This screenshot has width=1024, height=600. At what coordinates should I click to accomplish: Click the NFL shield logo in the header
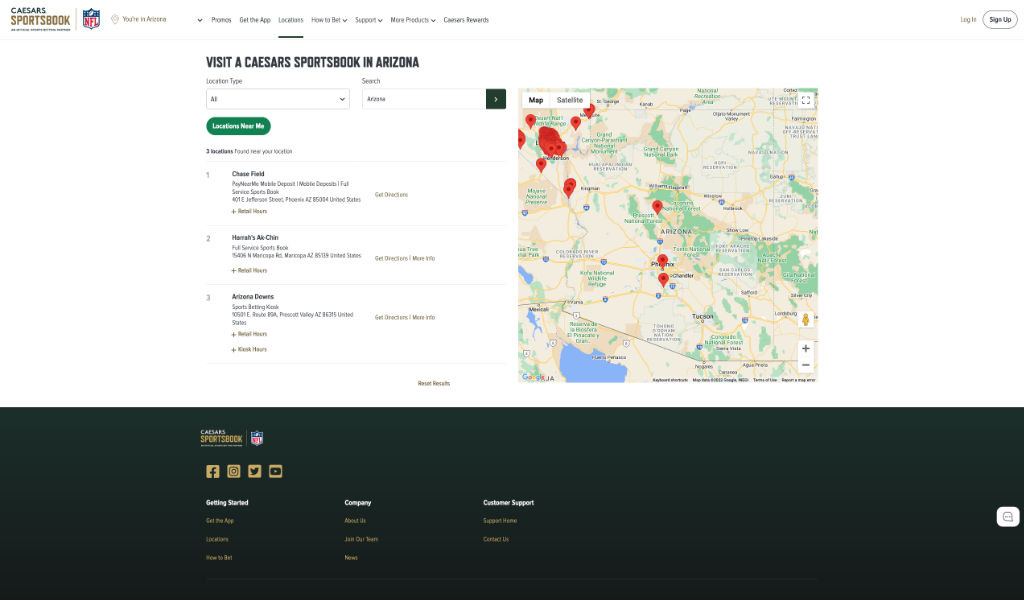coord(91,19)
